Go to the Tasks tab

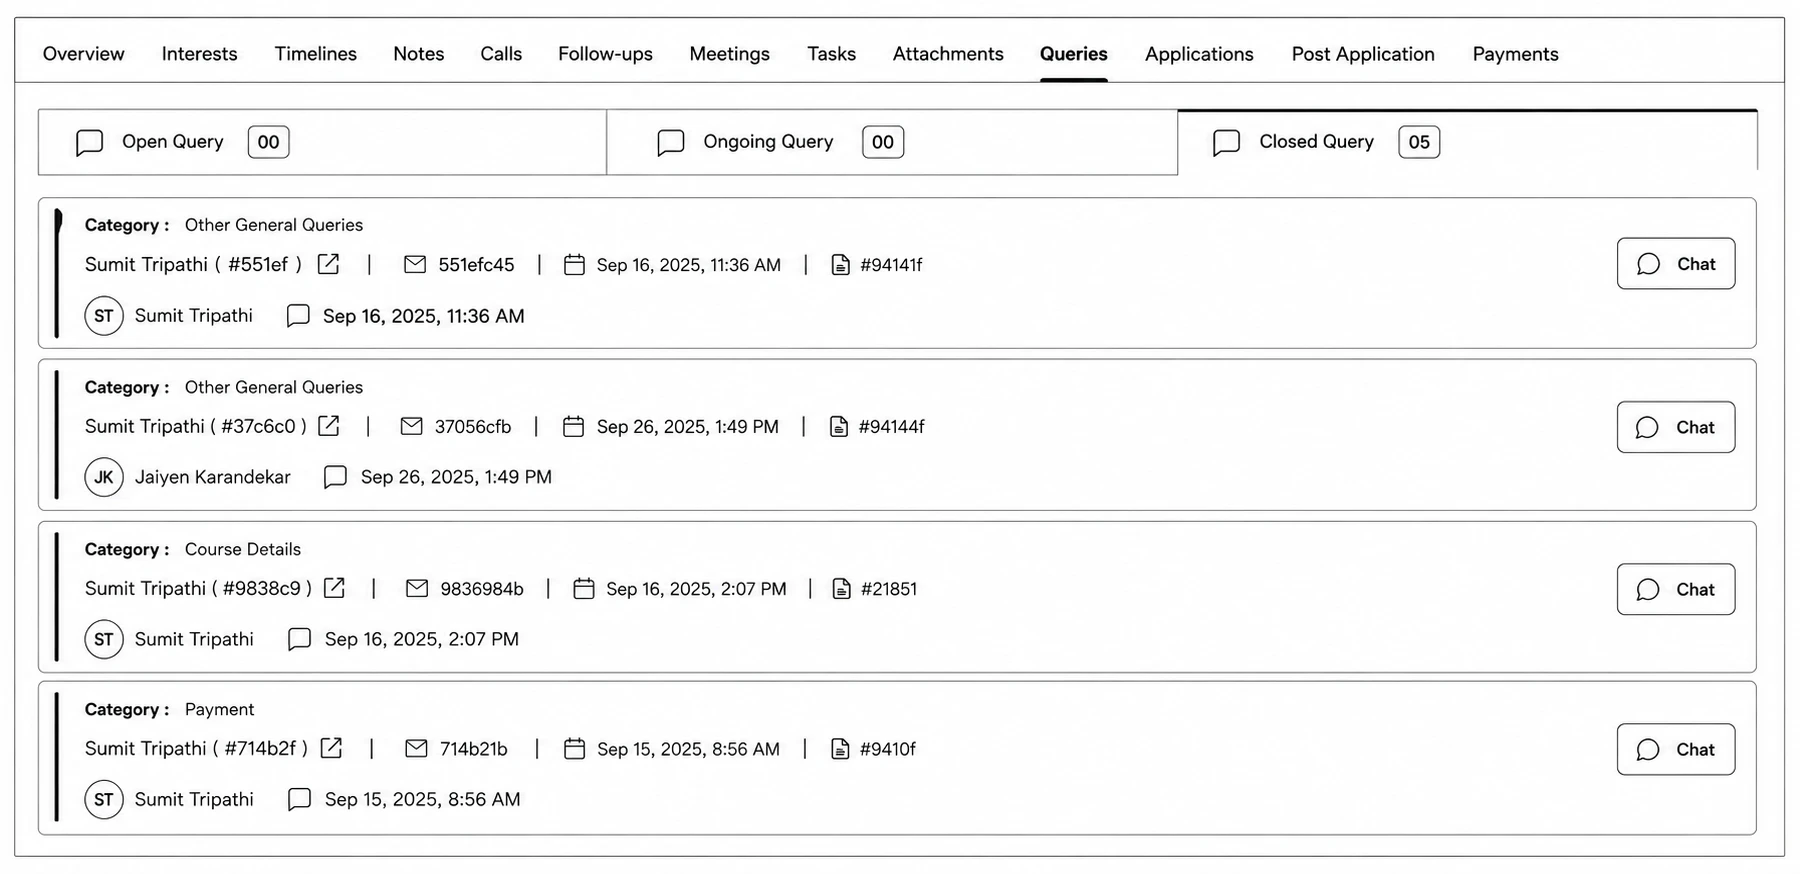pos(832,54)
